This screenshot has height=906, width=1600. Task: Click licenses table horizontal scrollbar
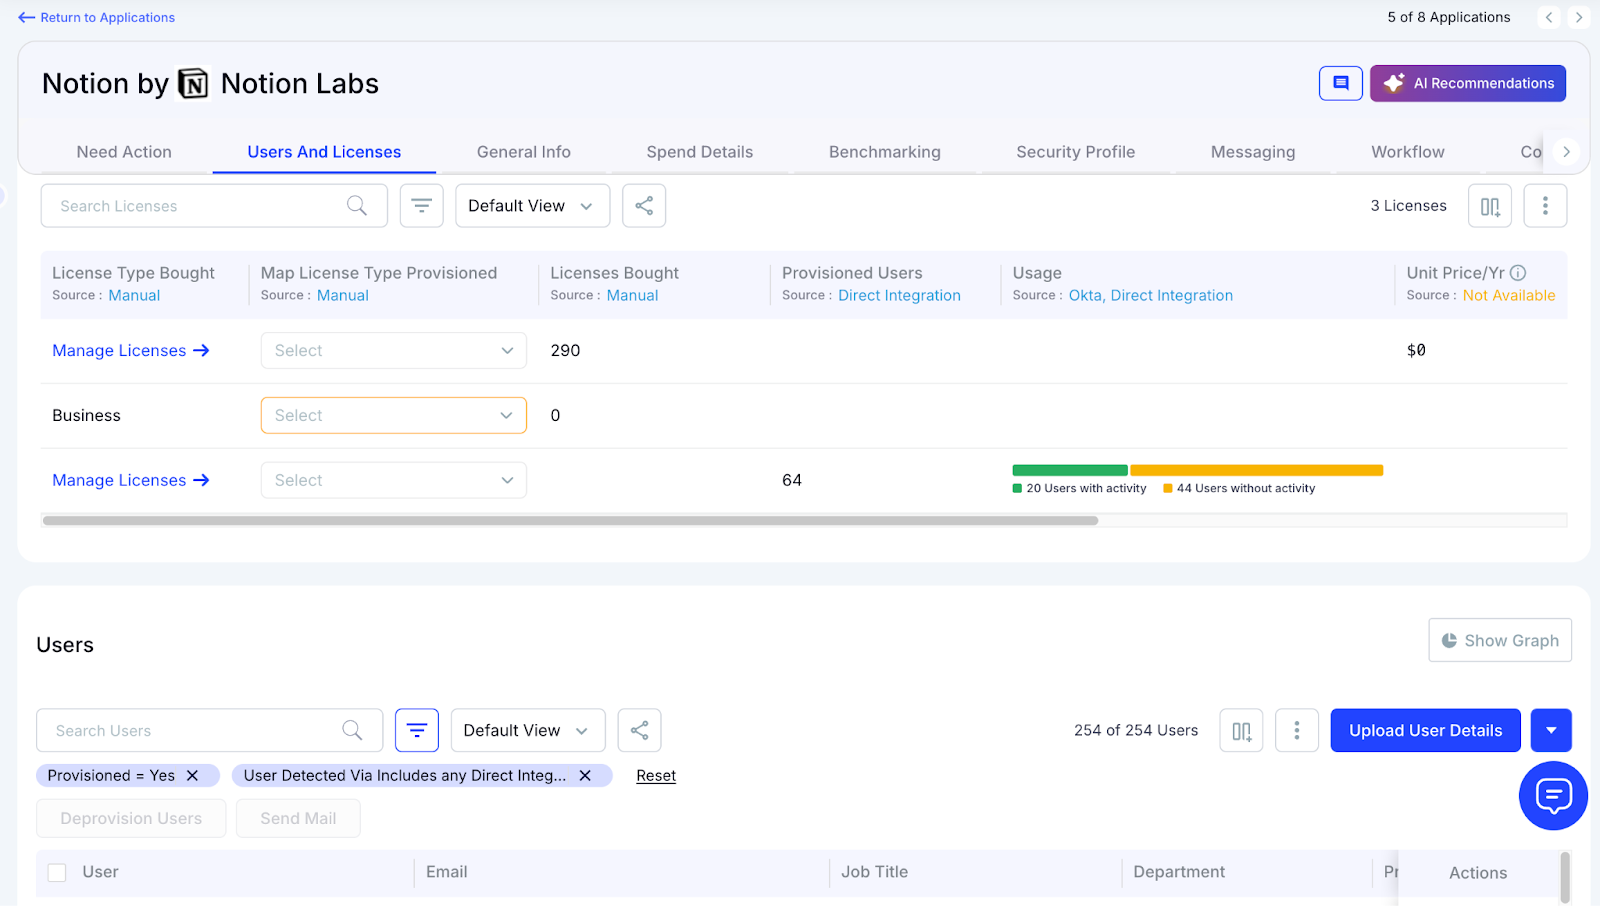570,521
